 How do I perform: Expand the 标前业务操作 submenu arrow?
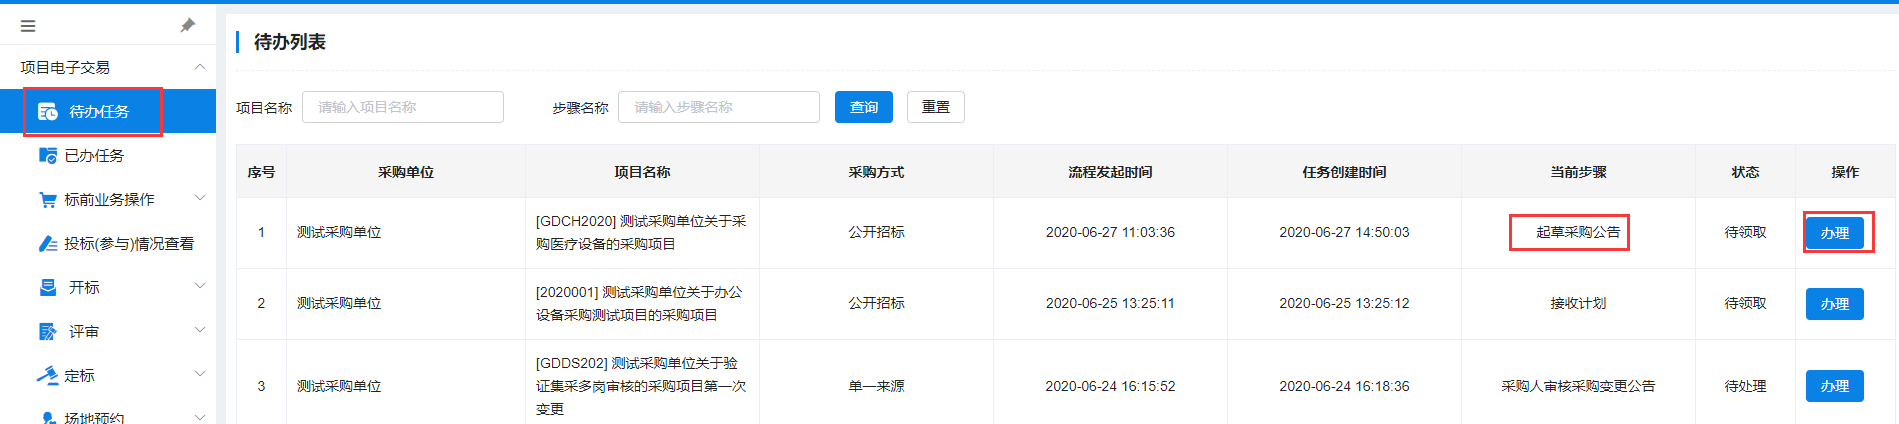pos(200,199)
